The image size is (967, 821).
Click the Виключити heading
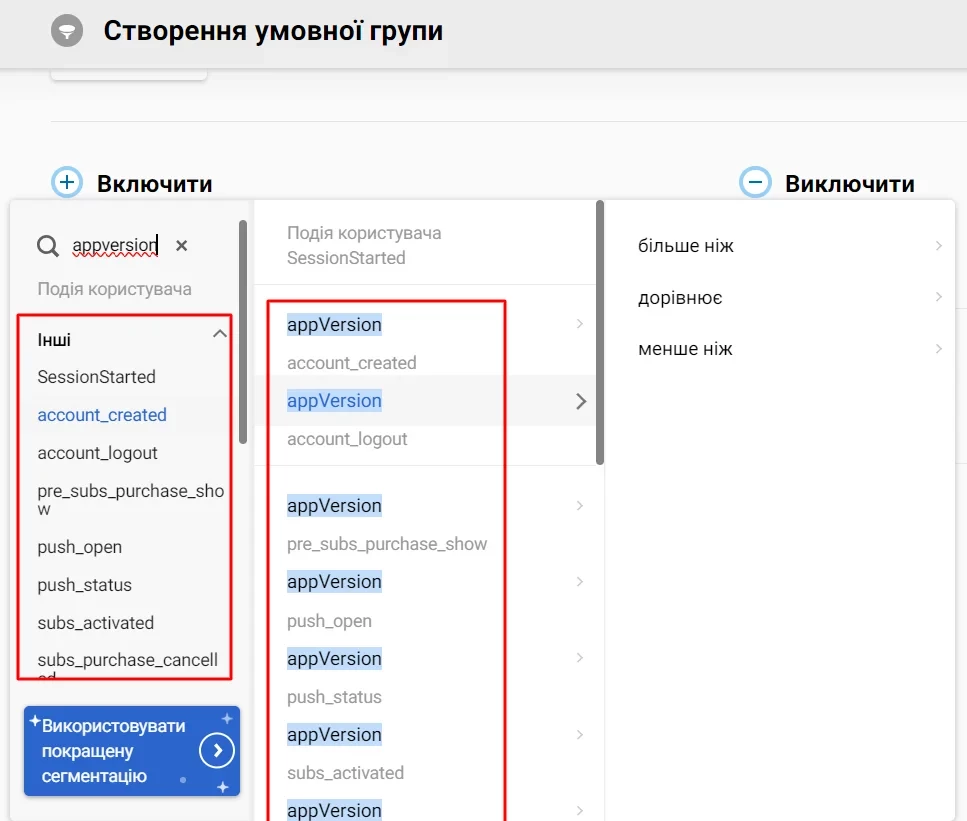(850, 184)
